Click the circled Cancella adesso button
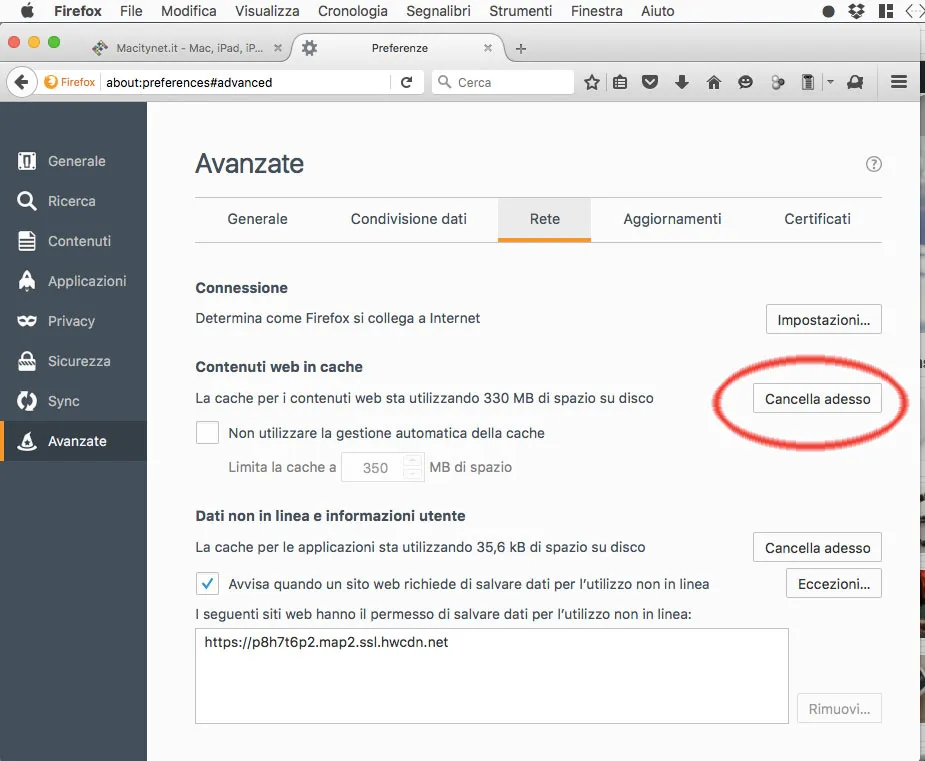The image size is (925, 761). pyautogui.click(x=817, y=397)
